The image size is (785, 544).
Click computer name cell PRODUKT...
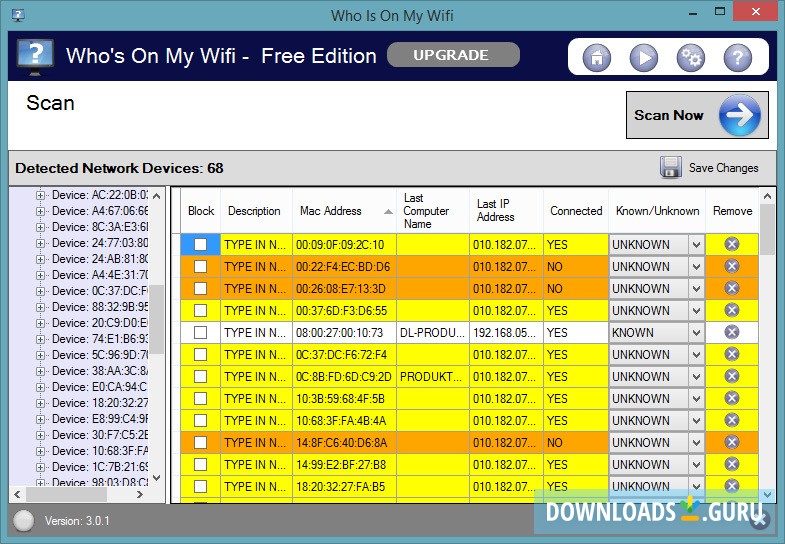(x=433, y=377)
